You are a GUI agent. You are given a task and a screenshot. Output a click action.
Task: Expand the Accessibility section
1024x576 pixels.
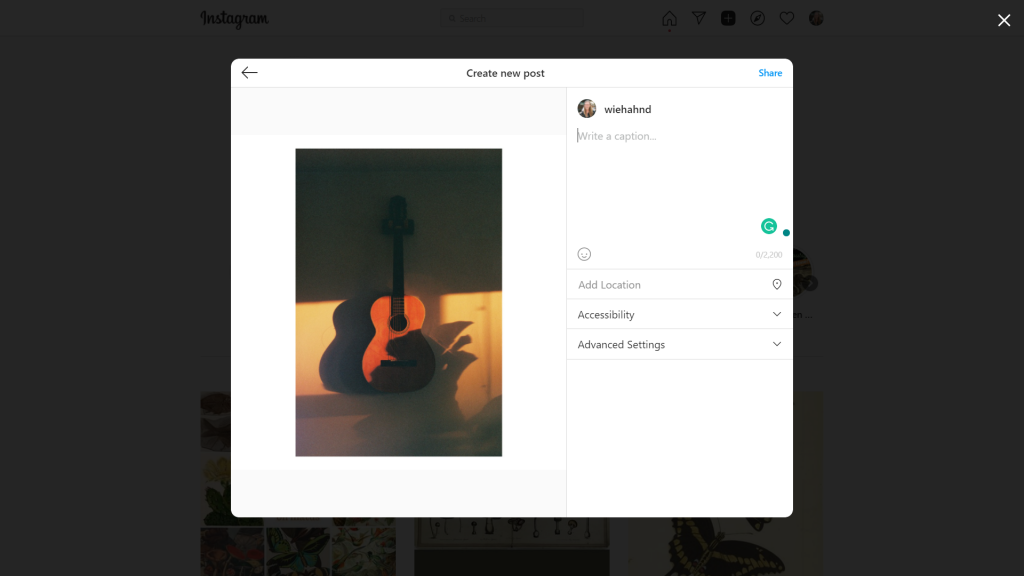679,315
